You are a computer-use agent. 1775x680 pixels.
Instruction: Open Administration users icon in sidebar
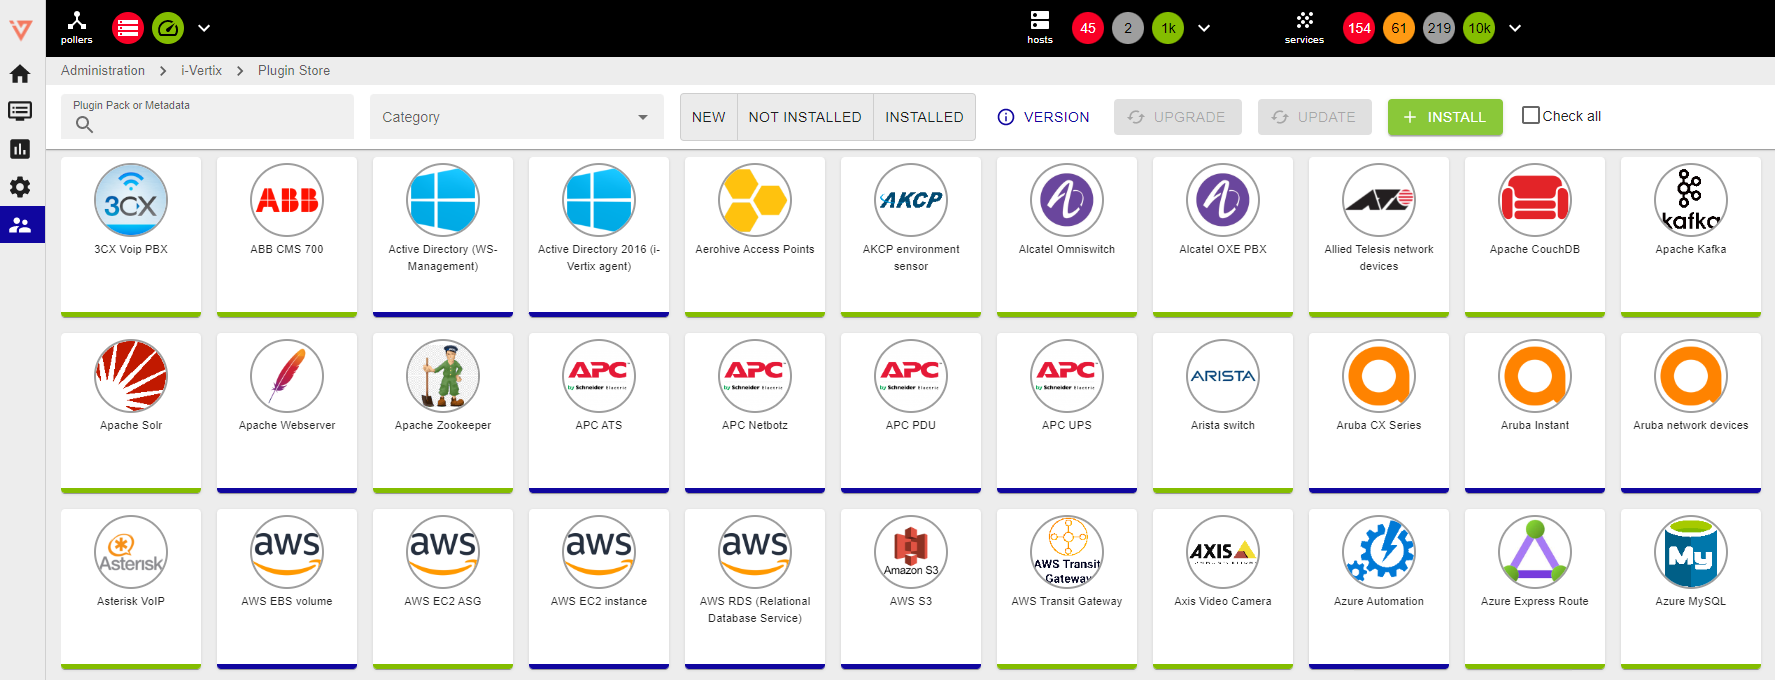(20, 225)
